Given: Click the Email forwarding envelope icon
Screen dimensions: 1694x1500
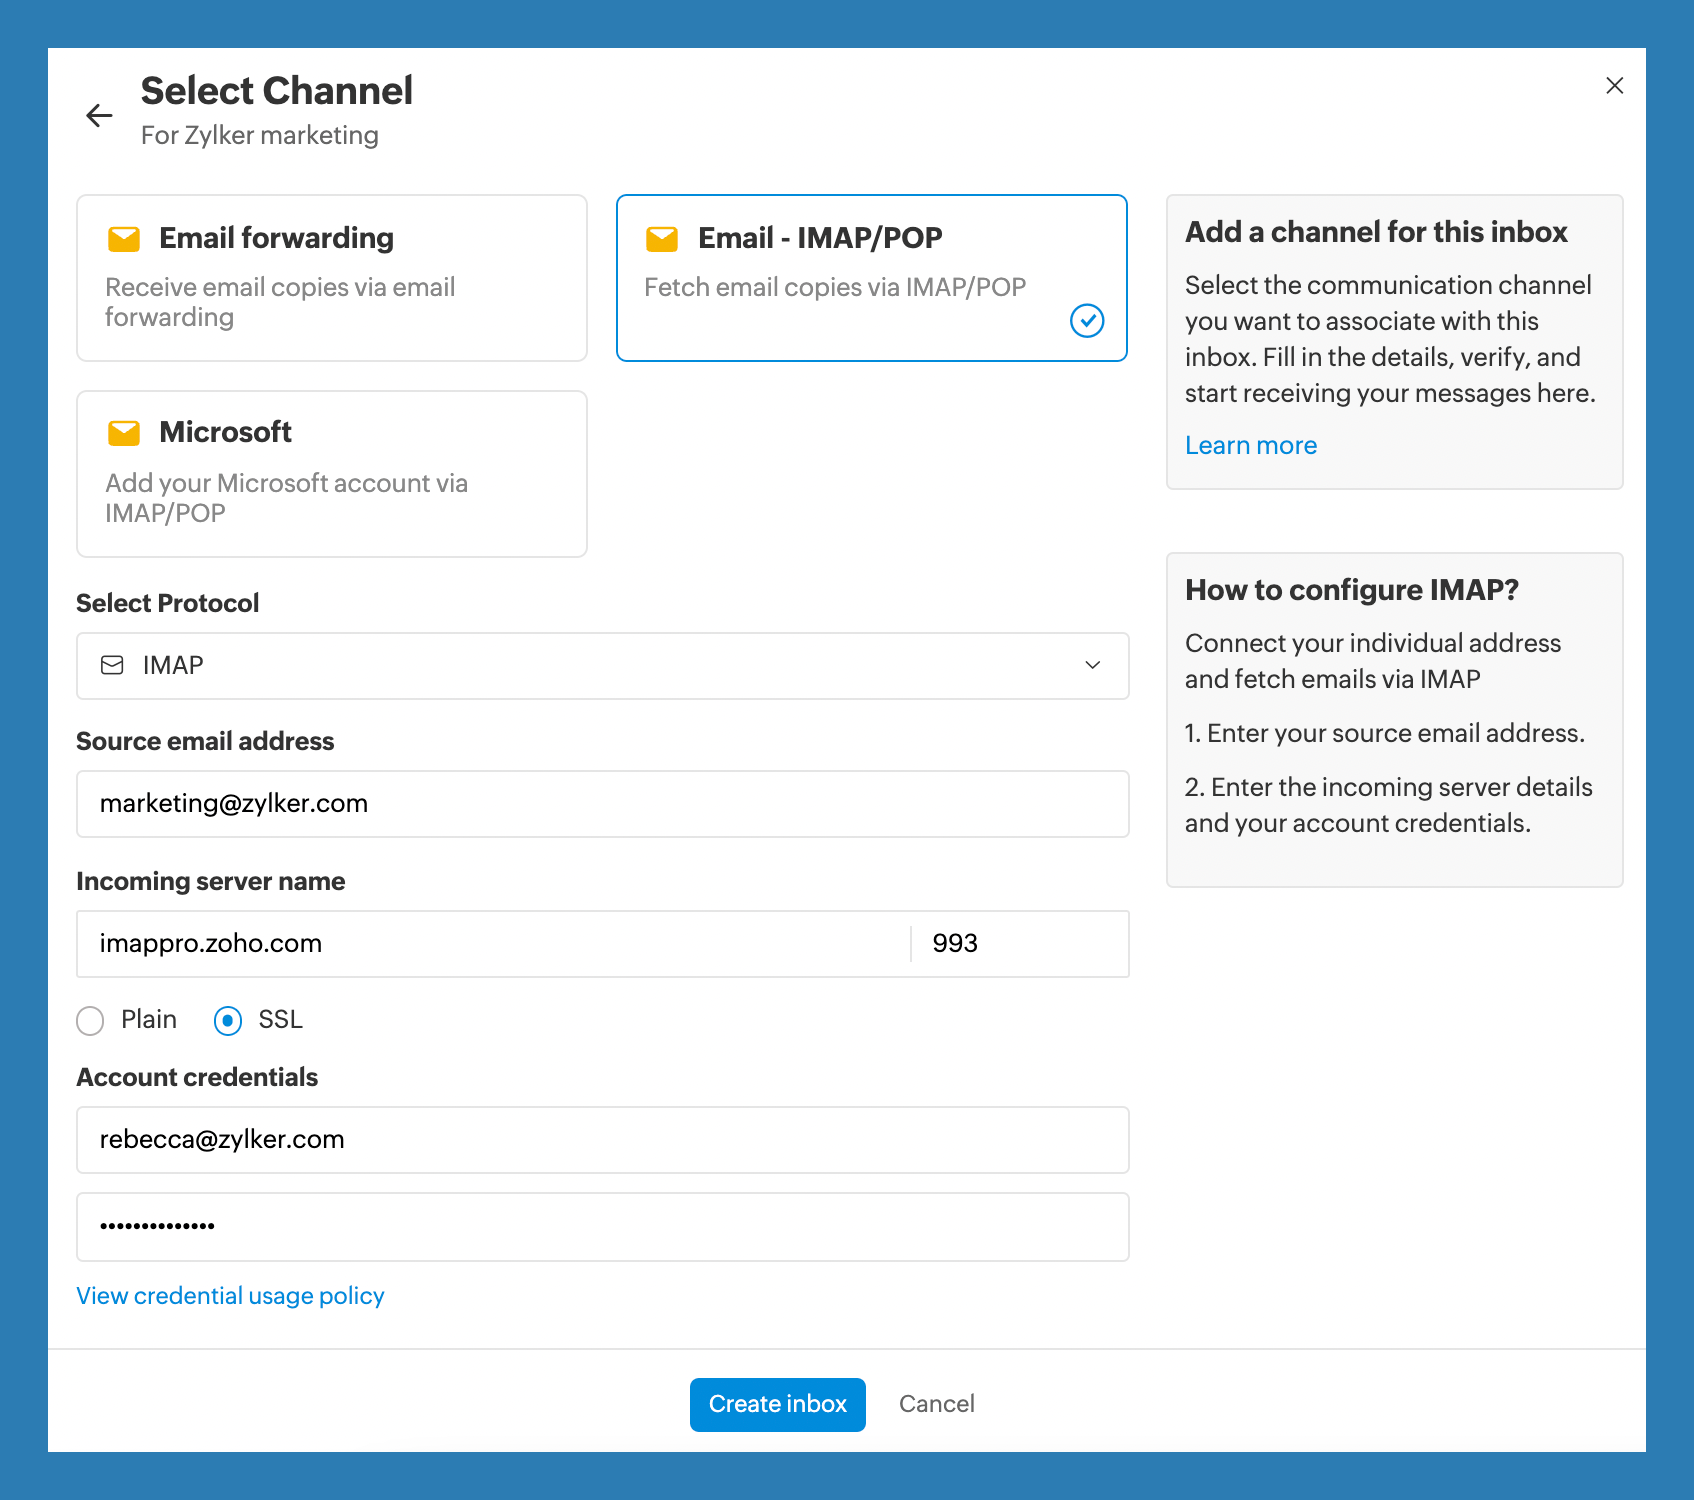Looking at the screenshot, I should (124, 239).
